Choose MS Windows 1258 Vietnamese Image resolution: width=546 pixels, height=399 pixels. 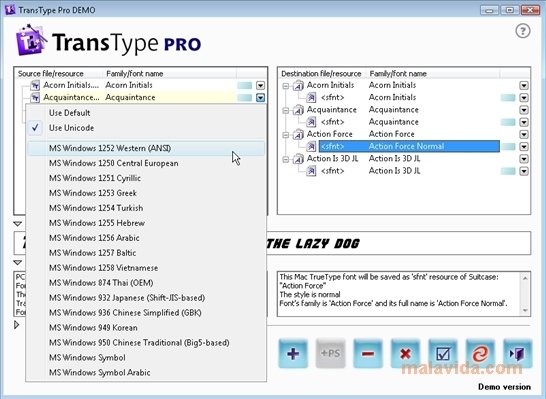coord(146,268)
